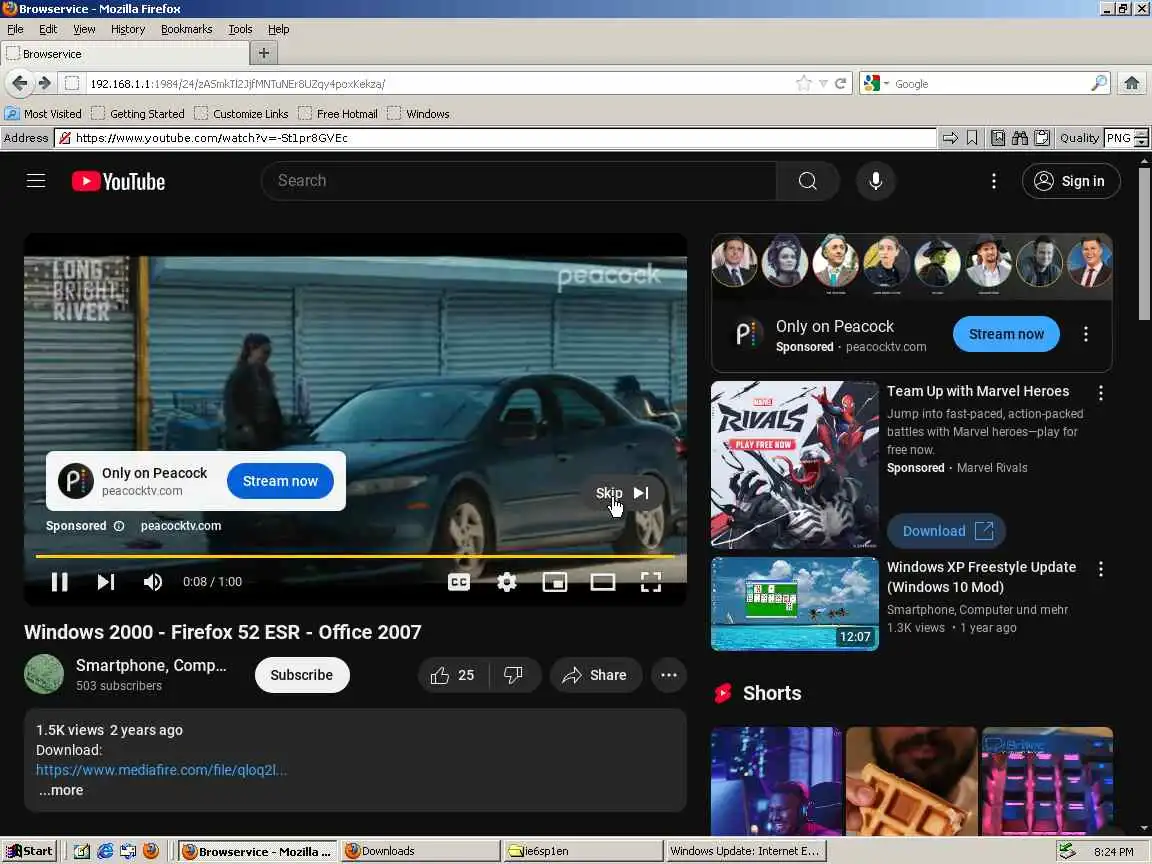Viewport: 1152px width, 864px height.
Task: Open the Tools menu
Action: (x=240, y=29)
